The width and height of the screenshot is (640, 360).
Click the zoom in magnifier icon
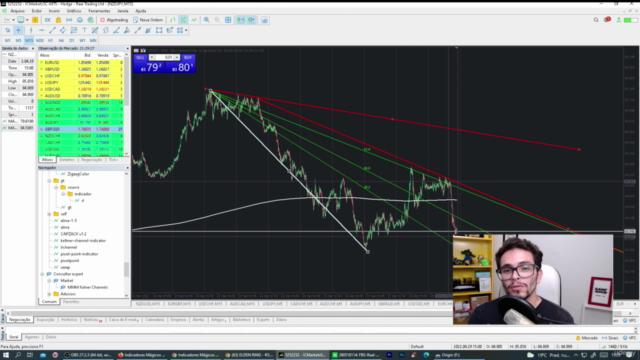tap(207, 20)
